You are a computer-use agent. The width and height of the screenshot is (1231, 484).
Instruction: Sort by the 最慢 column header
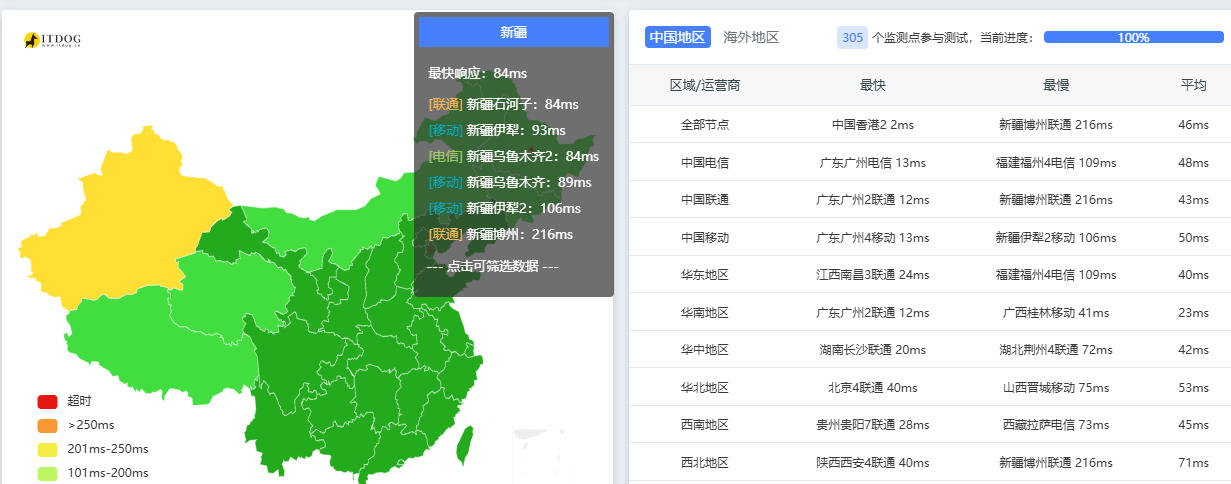tap(1056, 85)
